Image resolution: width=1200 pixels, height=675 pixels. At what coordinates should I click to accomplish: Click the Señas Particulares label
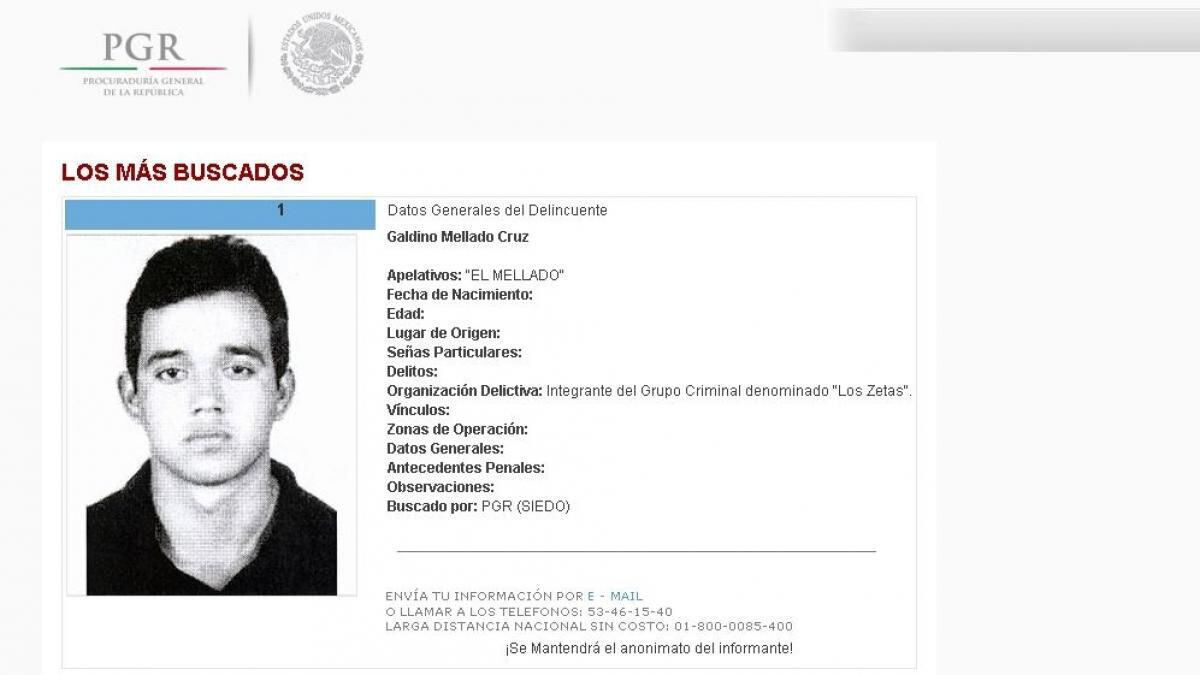(x=454, y=352)
